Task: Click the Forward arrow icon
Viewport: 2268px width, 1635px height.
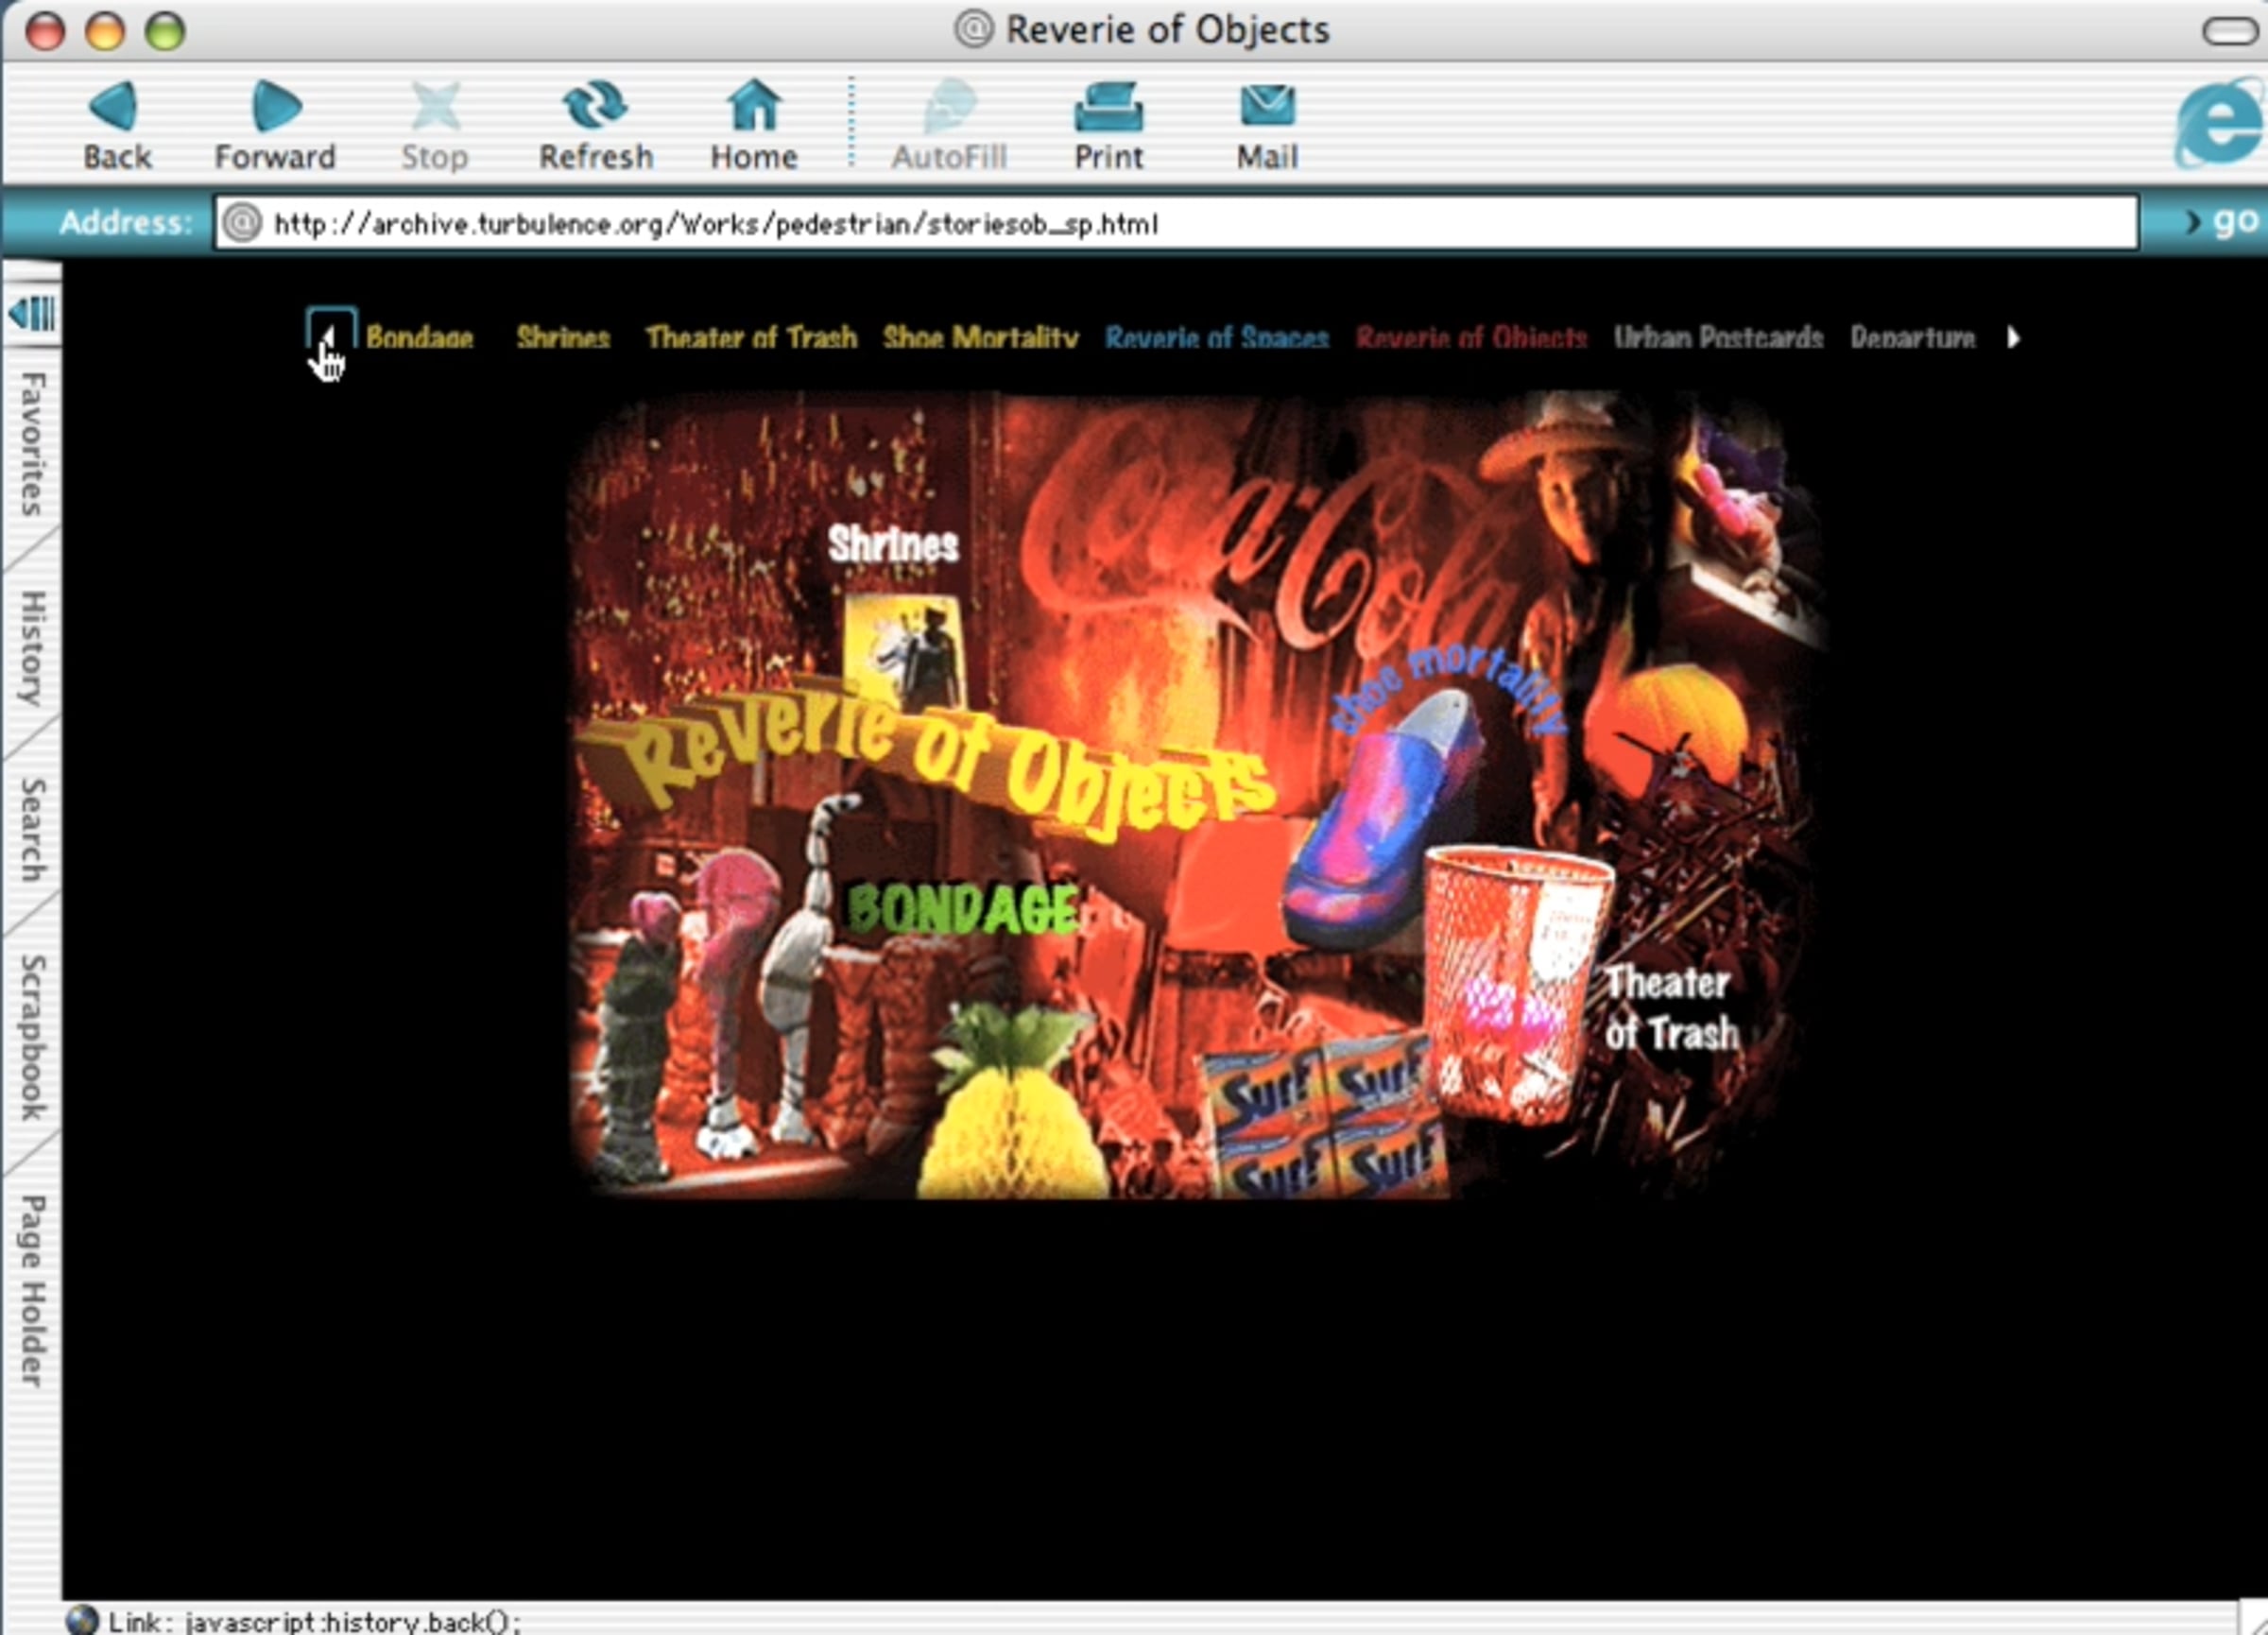Action: (275, 106)
